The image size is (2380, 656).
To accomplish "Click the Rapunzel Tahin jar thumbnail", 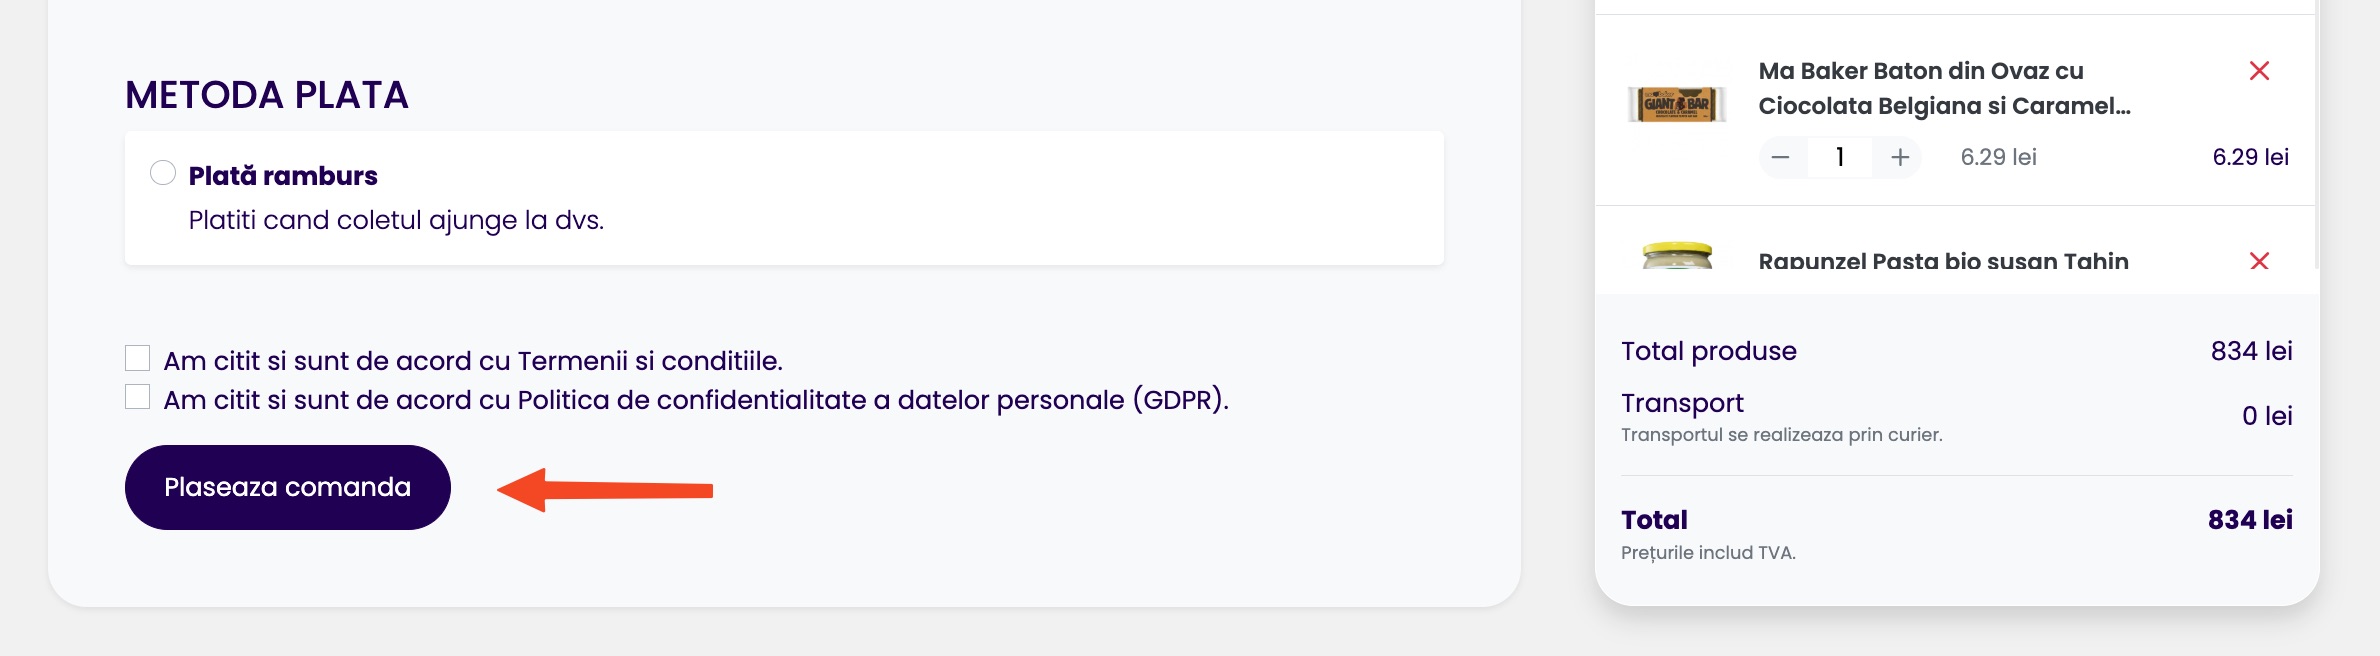I will pyautogui.click(x=1677, y=257).
